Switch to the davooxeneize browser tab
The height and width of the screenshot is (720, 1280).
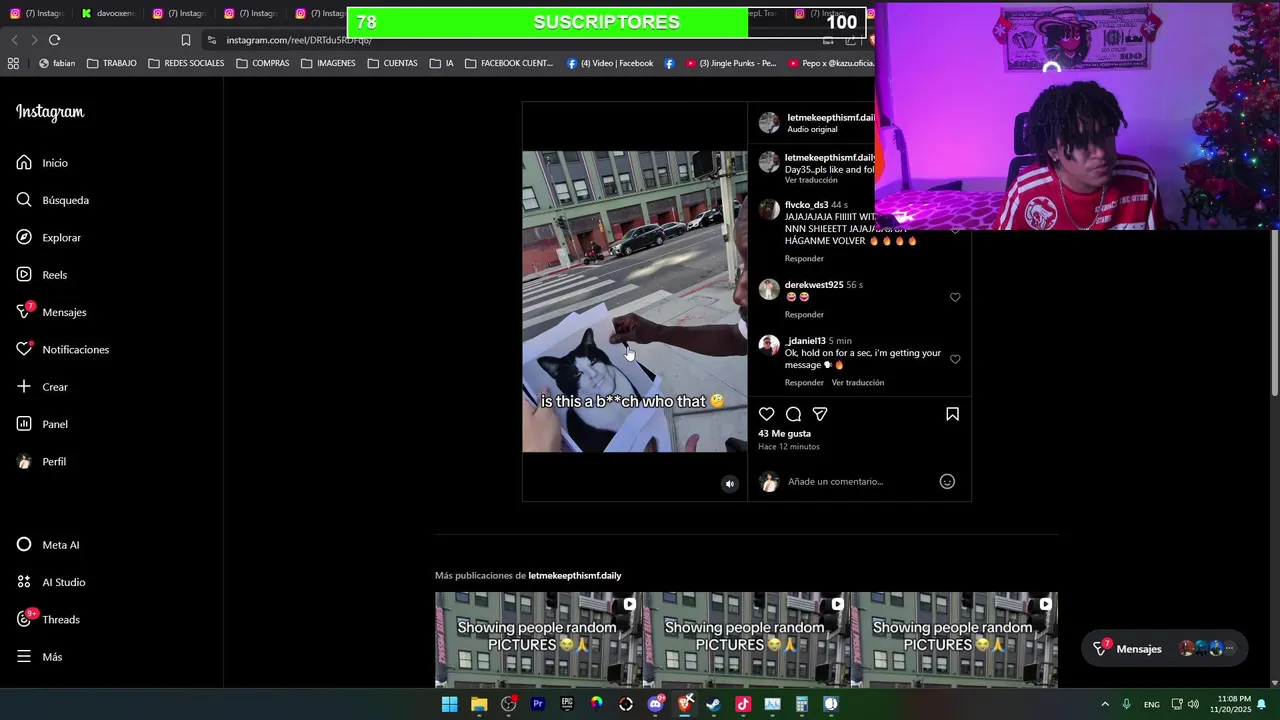108,13
